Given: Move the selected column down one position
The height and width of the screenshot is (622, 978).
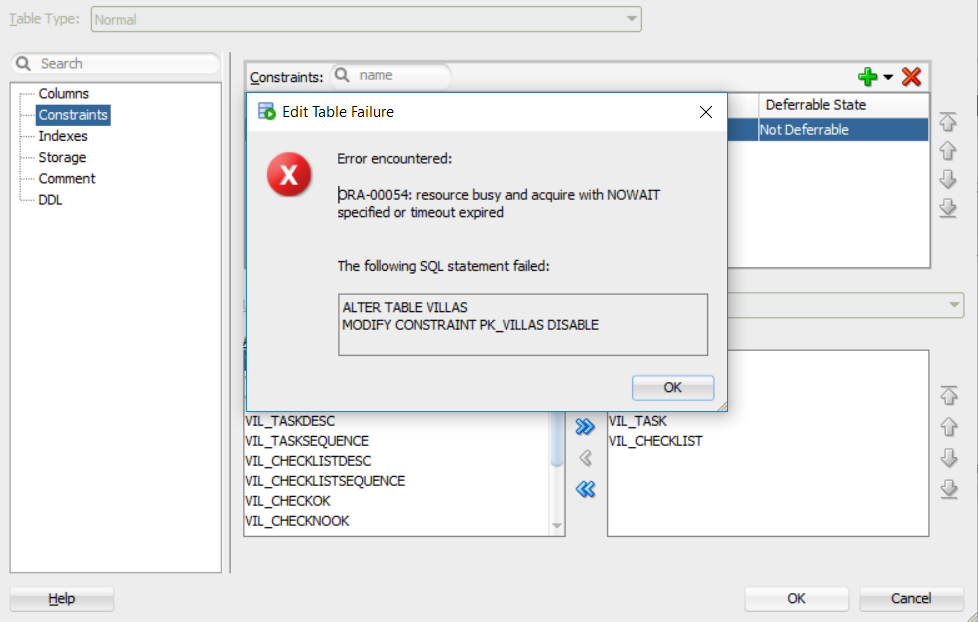Looking at the screenshot, I should pos(947,458).
